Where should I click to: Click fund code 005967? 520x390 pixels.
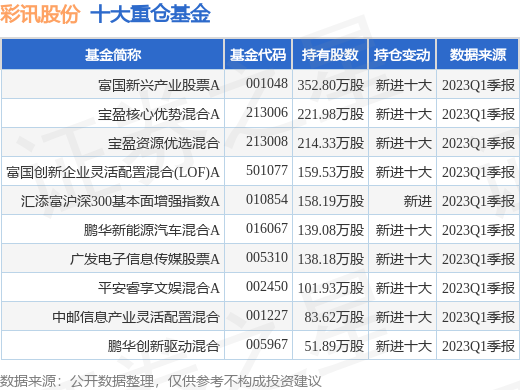click(x=267, y=345)
